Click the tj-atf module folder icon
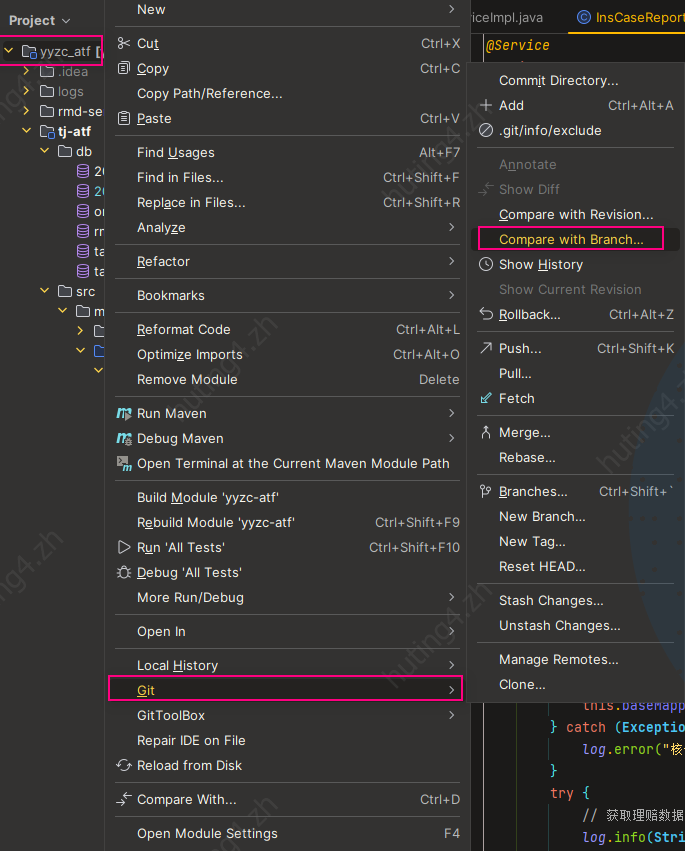The image size is (685, 851). (x=47, y=131)
